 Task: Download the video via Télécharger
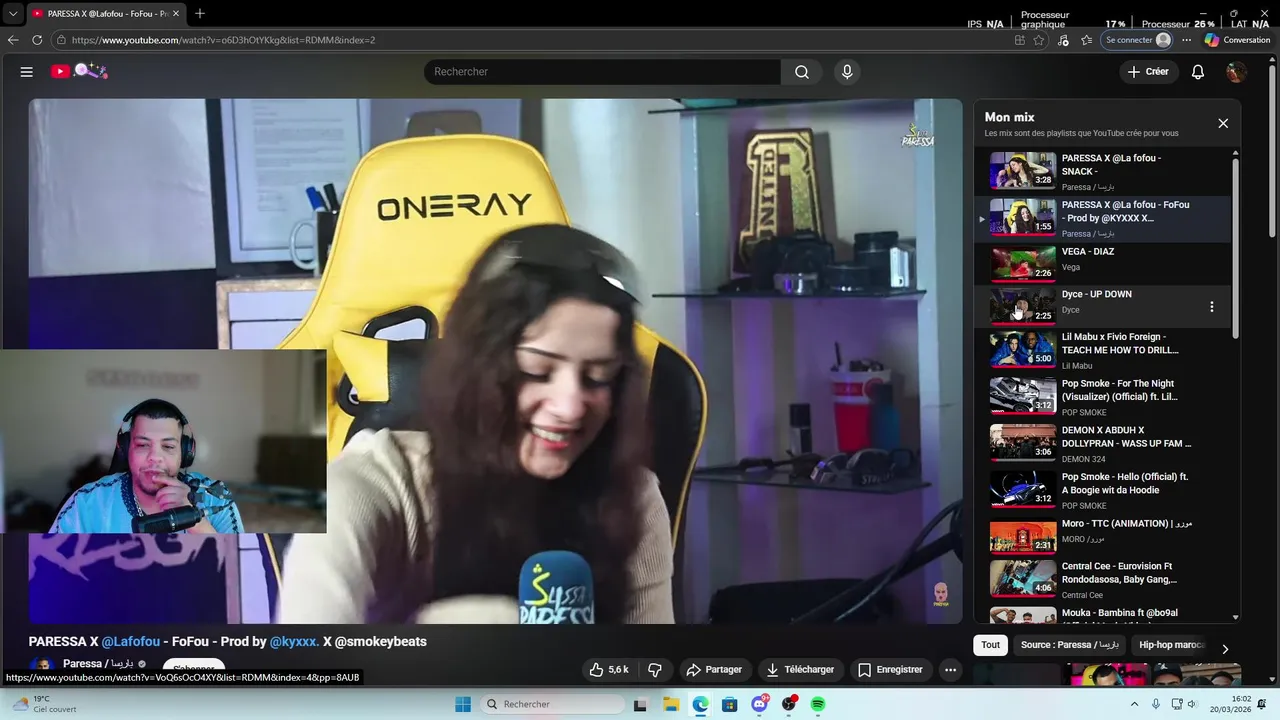point(800,669)
